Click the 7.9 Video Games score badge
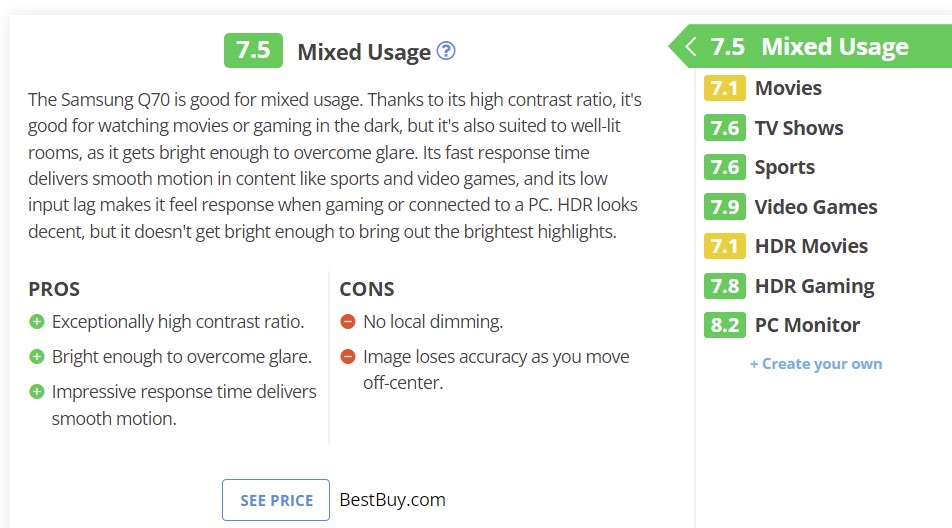 click(x=725, y=207)
